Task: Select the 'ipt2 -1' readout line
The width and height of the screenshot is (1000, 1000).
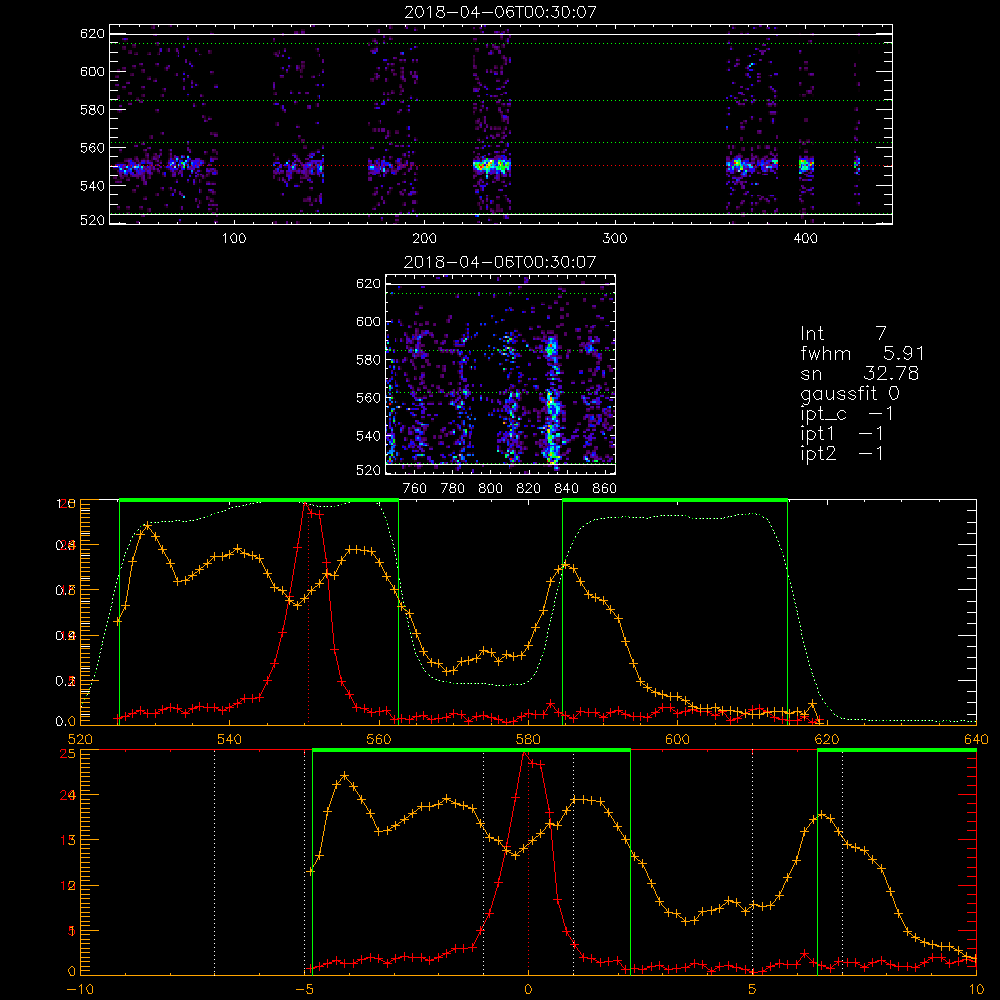Action: tap(842, 453)
